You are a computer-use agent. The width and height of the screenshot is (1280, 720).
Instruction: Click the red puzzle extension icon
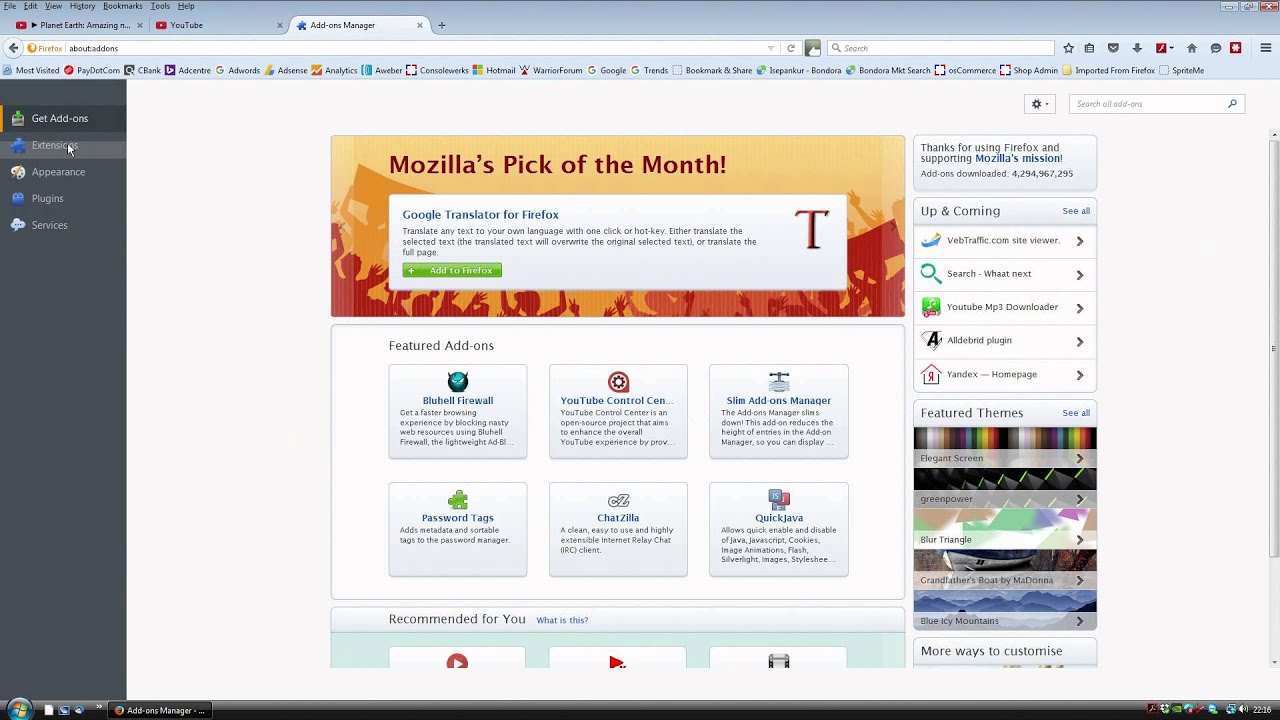(x=1236, y=48)
